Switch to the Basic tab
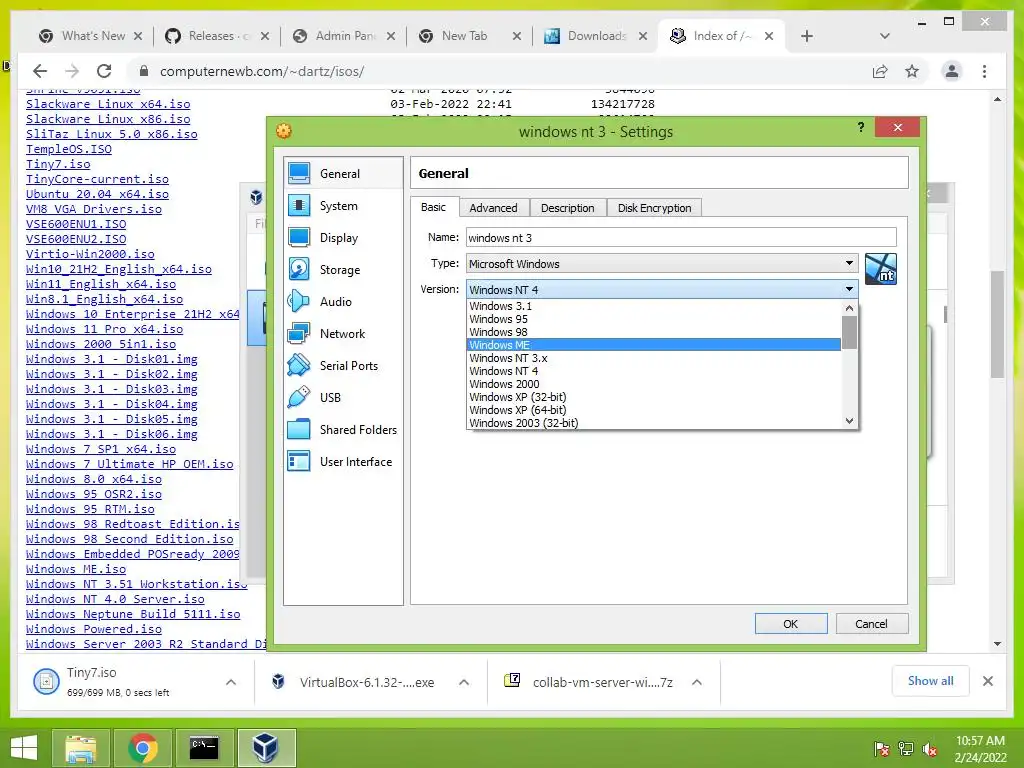The image size is (1024, 768). pos(434,207)
